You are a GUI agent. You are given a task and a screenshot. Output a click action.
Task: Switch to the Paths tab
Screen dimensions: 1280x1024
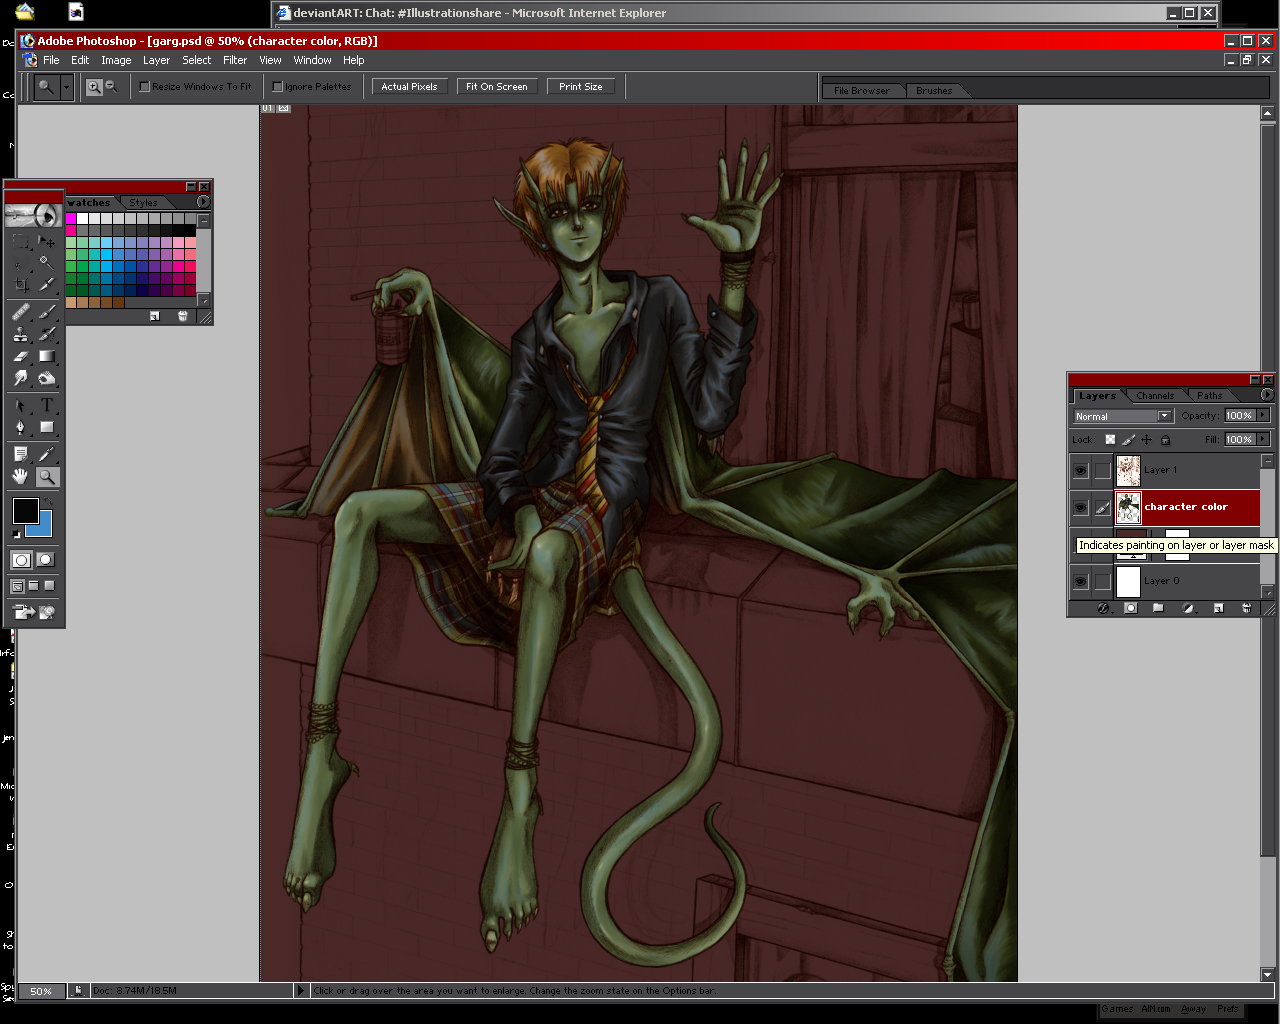point(1210,396)
